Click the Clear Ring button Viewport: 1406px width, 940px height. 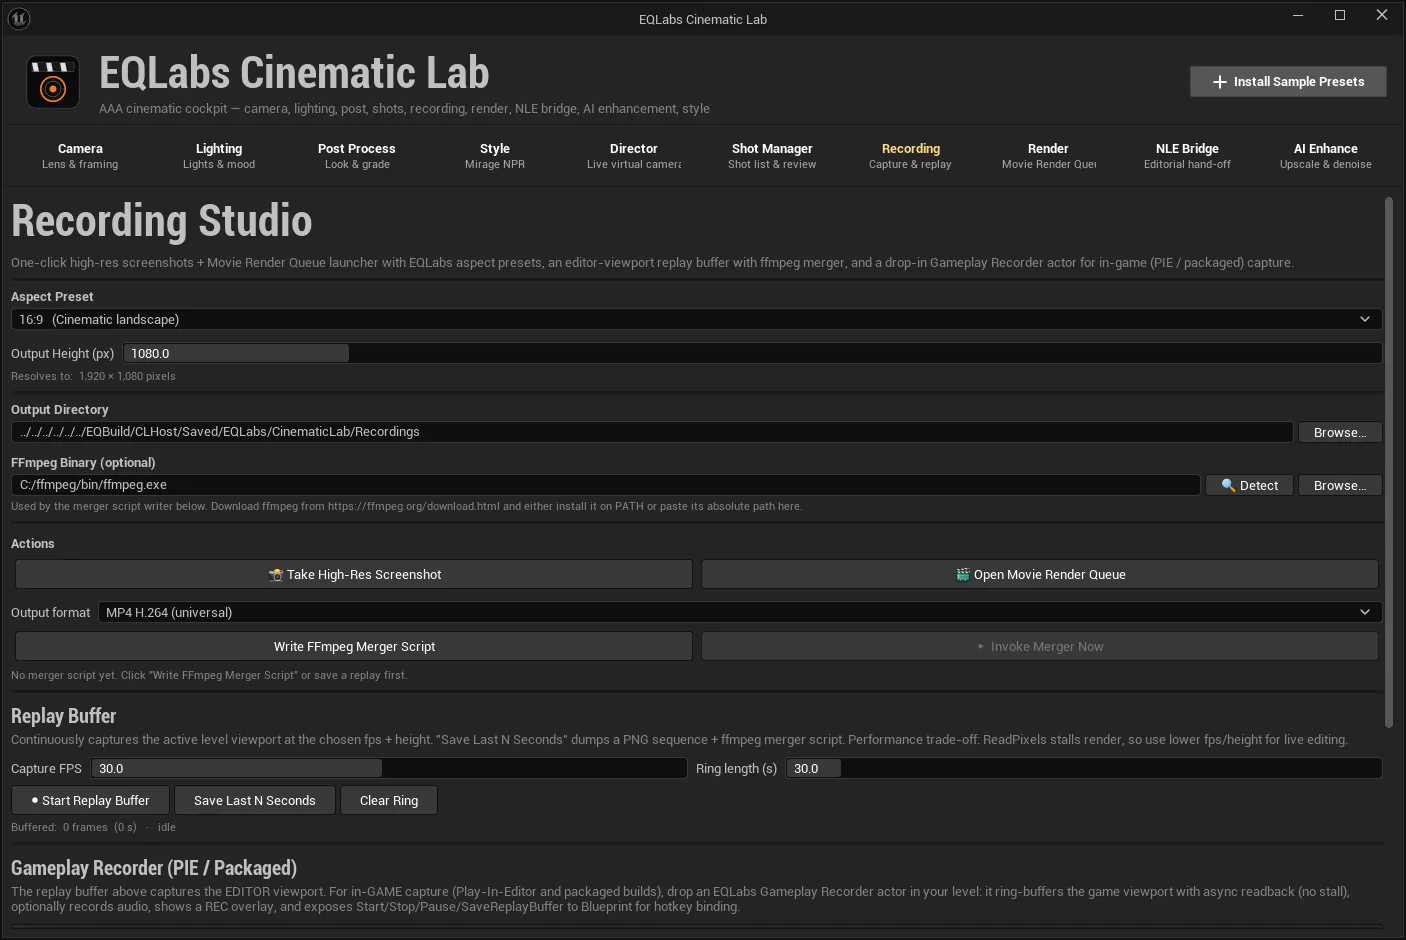(x=389, y=801)
